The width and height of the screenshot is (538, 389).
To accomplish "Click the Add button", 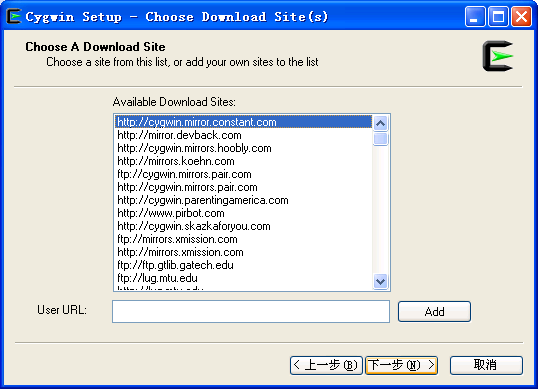I will 434,311.
